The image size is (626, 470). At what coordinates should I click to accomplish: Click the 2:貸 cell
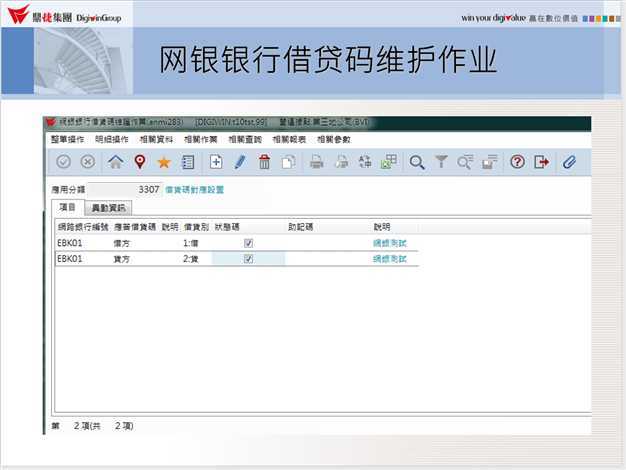click(191, 259)
